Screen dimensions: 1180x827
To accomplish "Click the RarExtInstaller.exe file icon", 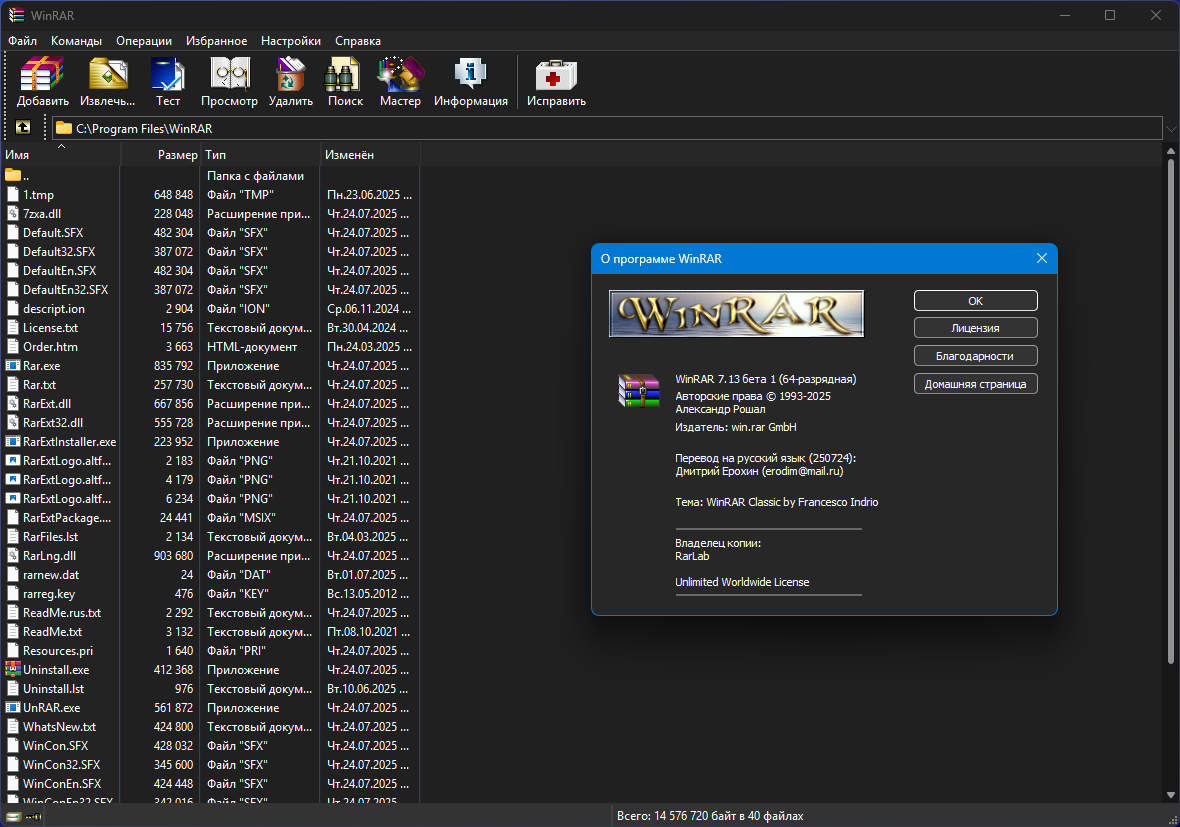I will 13,442.
